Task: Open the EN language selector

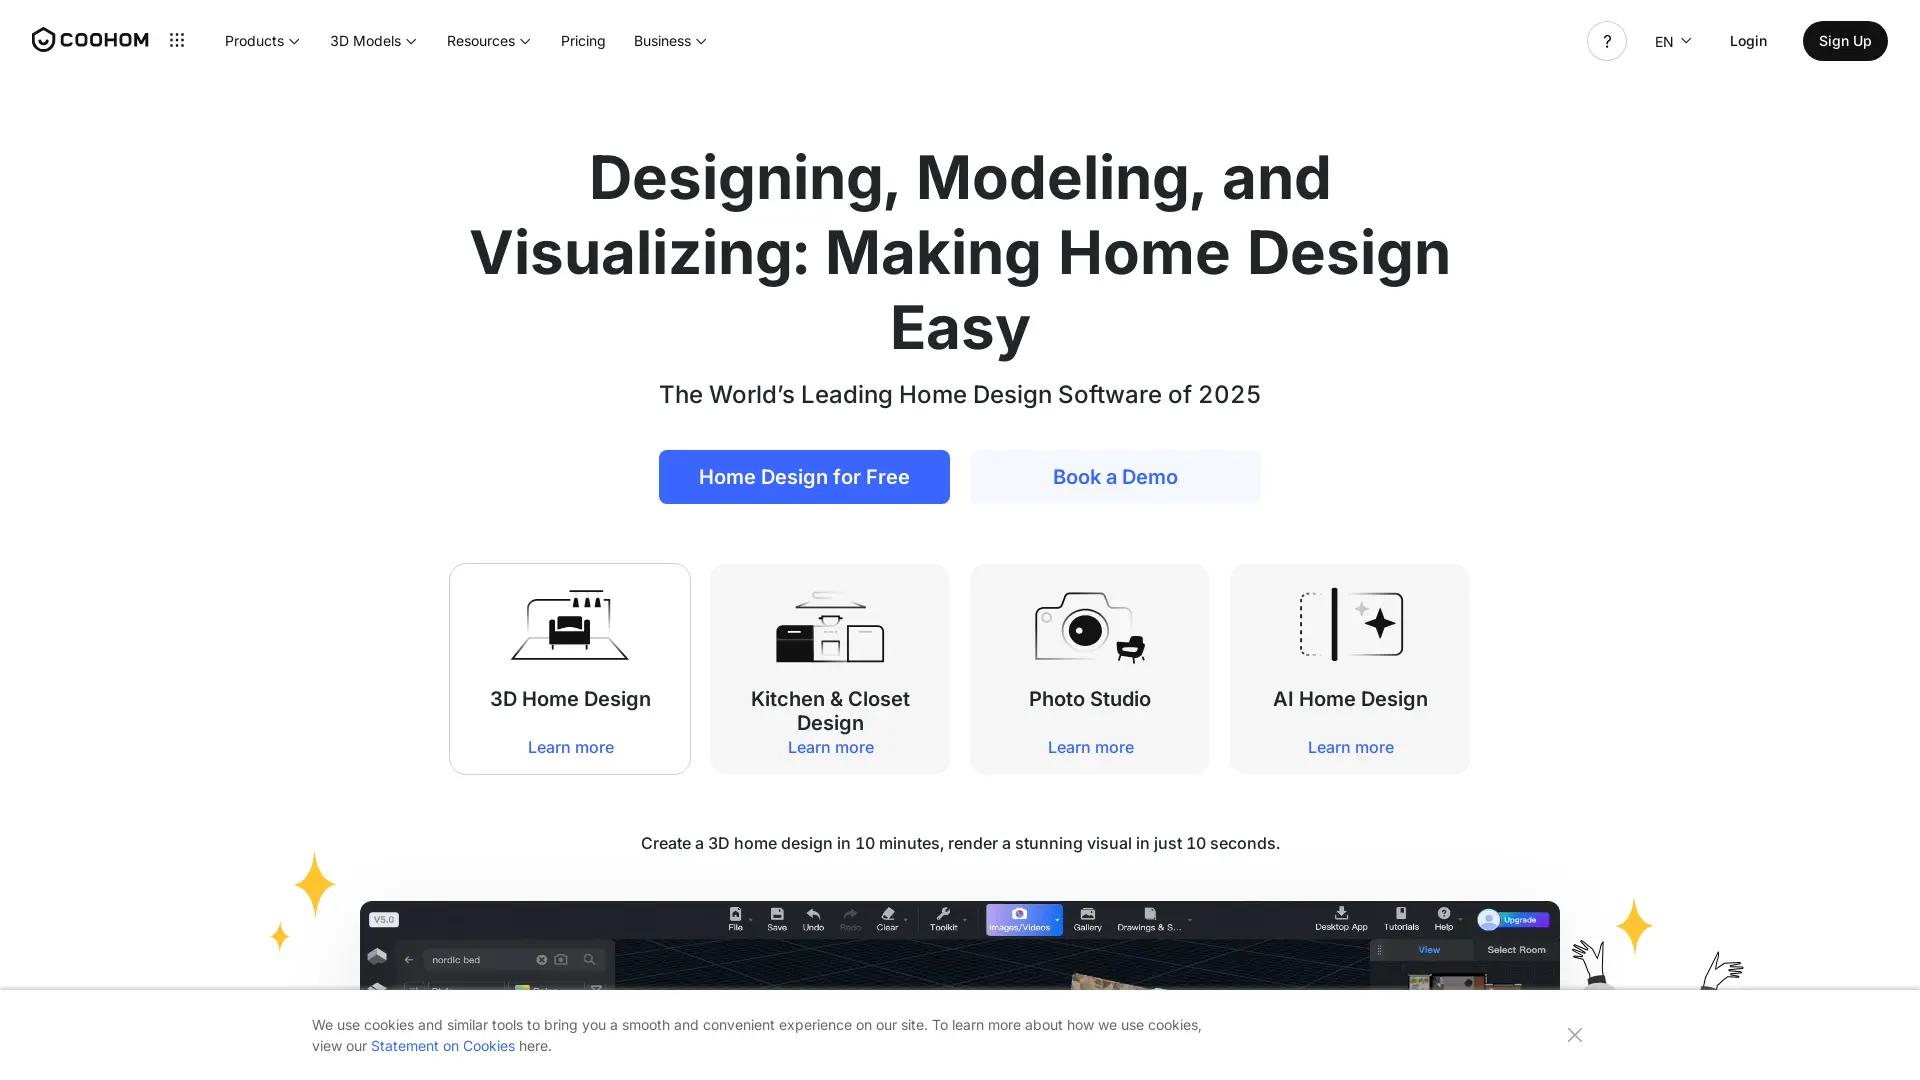Action: [1673, 41]
